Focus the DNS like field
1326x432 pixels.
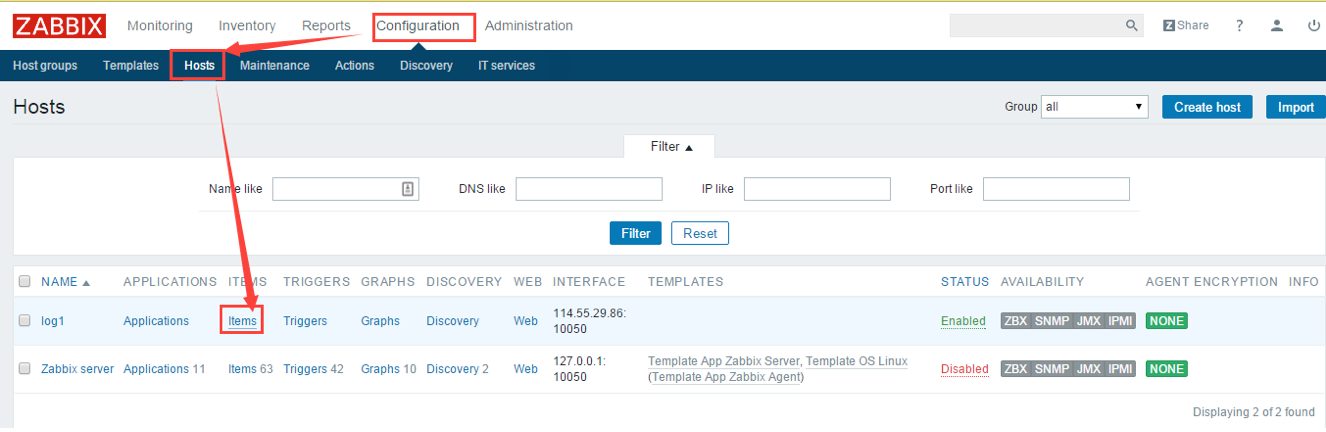pyautogui.click(x=589, y=189)
